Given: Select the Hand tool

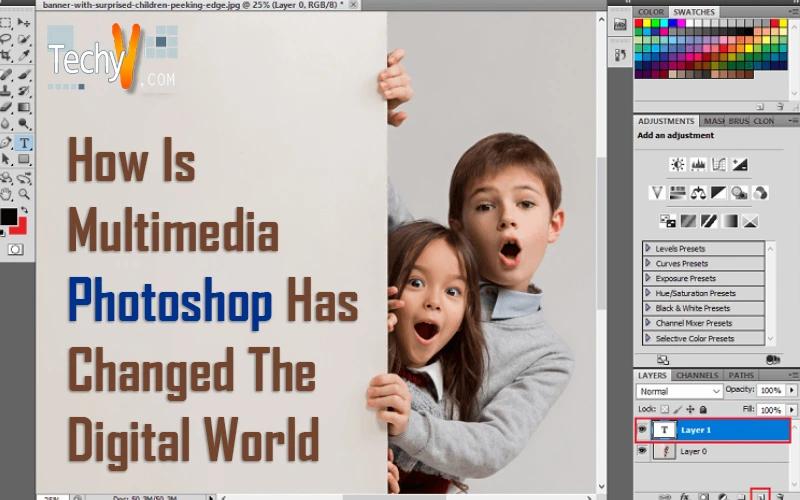Looking at the screenshot, I should 6,194.
